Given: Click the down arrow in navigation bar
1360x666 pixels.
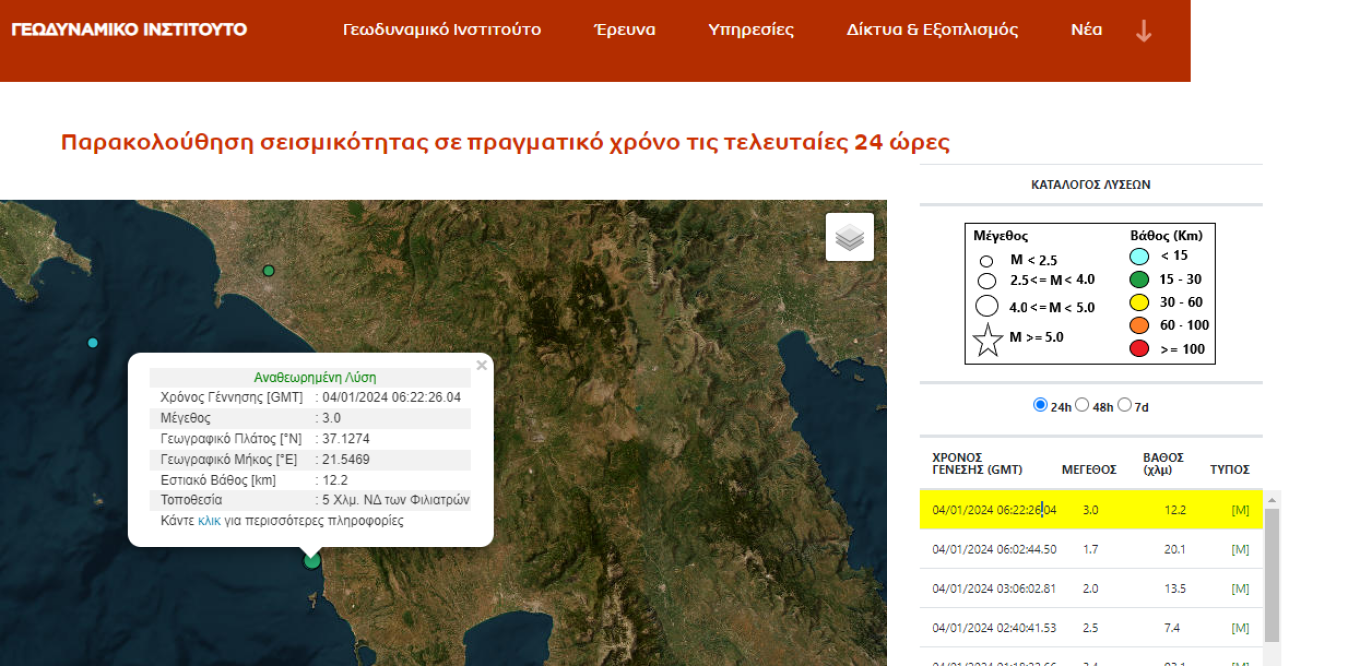Looking at the screenshot, I should (1144, 30).
